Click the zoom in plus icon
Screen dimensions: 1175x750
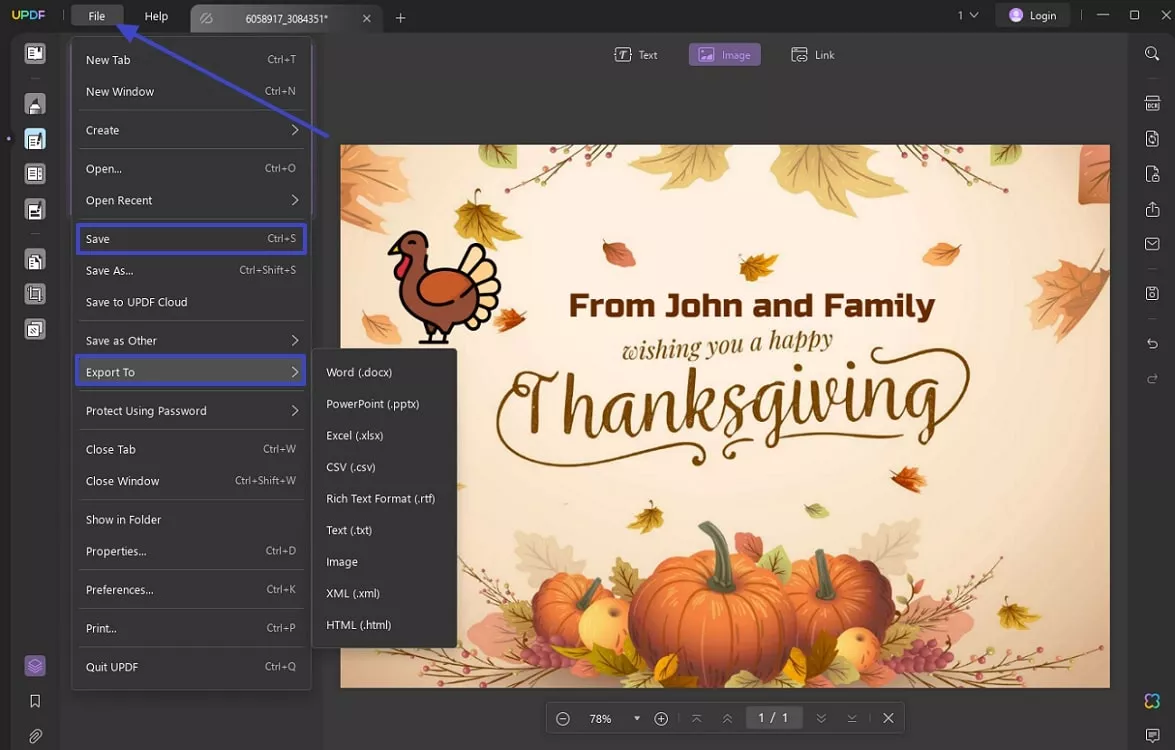point(661,718)
